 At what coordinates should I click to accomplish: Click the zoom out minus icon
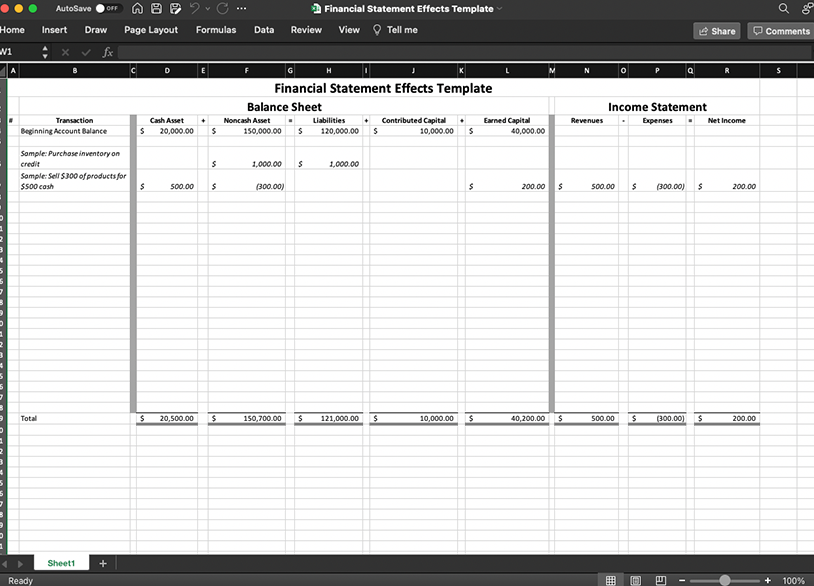tap(682, 580)
